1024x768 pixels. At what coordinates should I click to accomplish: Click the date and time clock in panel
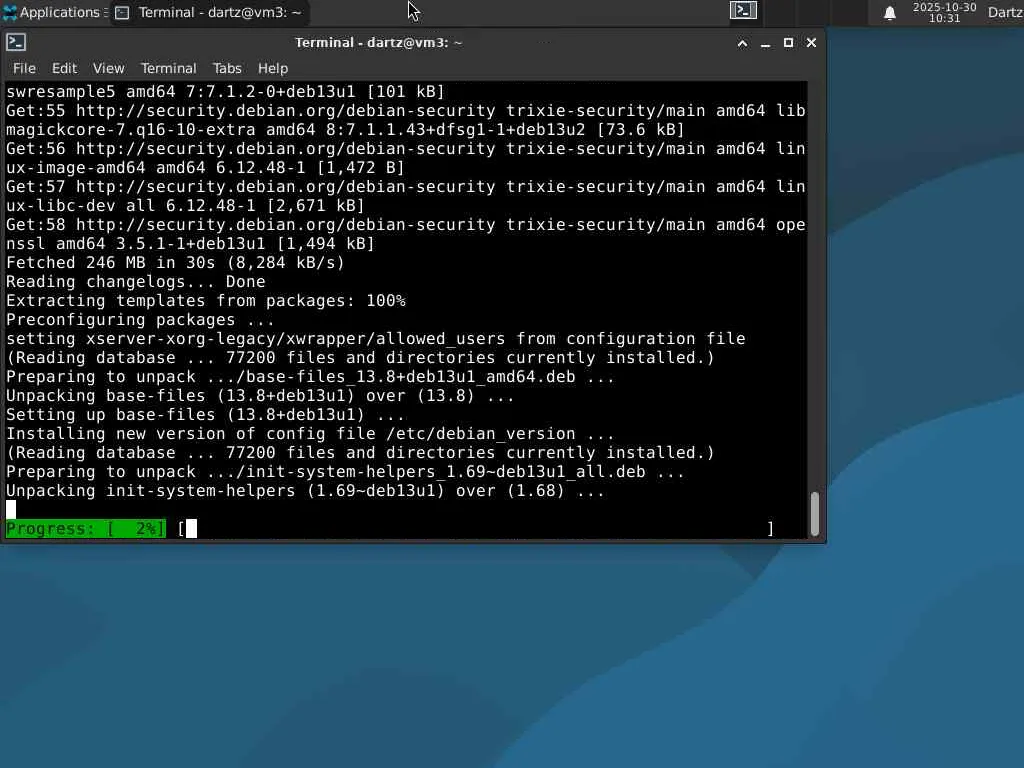[944, 12]
